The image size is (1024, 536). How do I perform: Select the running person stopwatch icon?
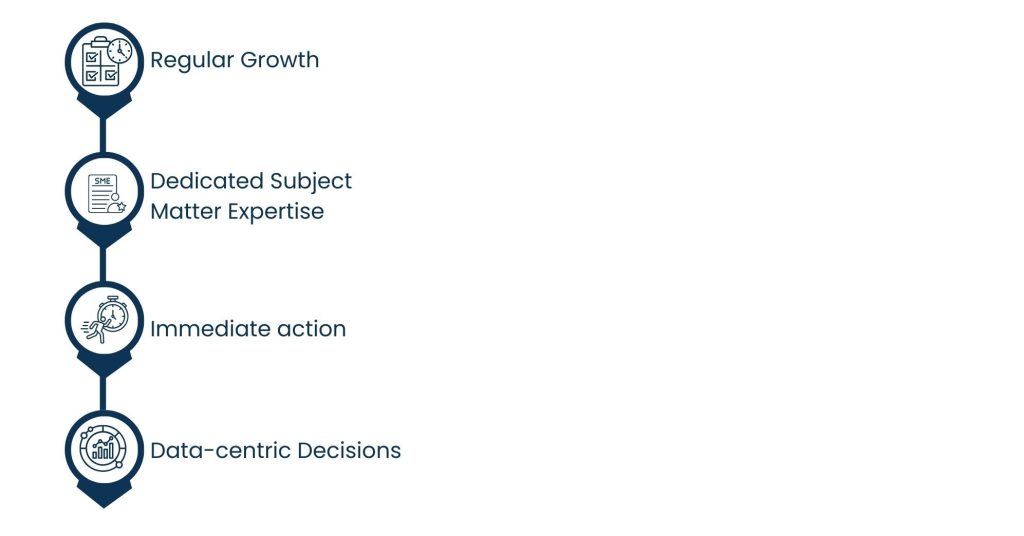[103, 322]
